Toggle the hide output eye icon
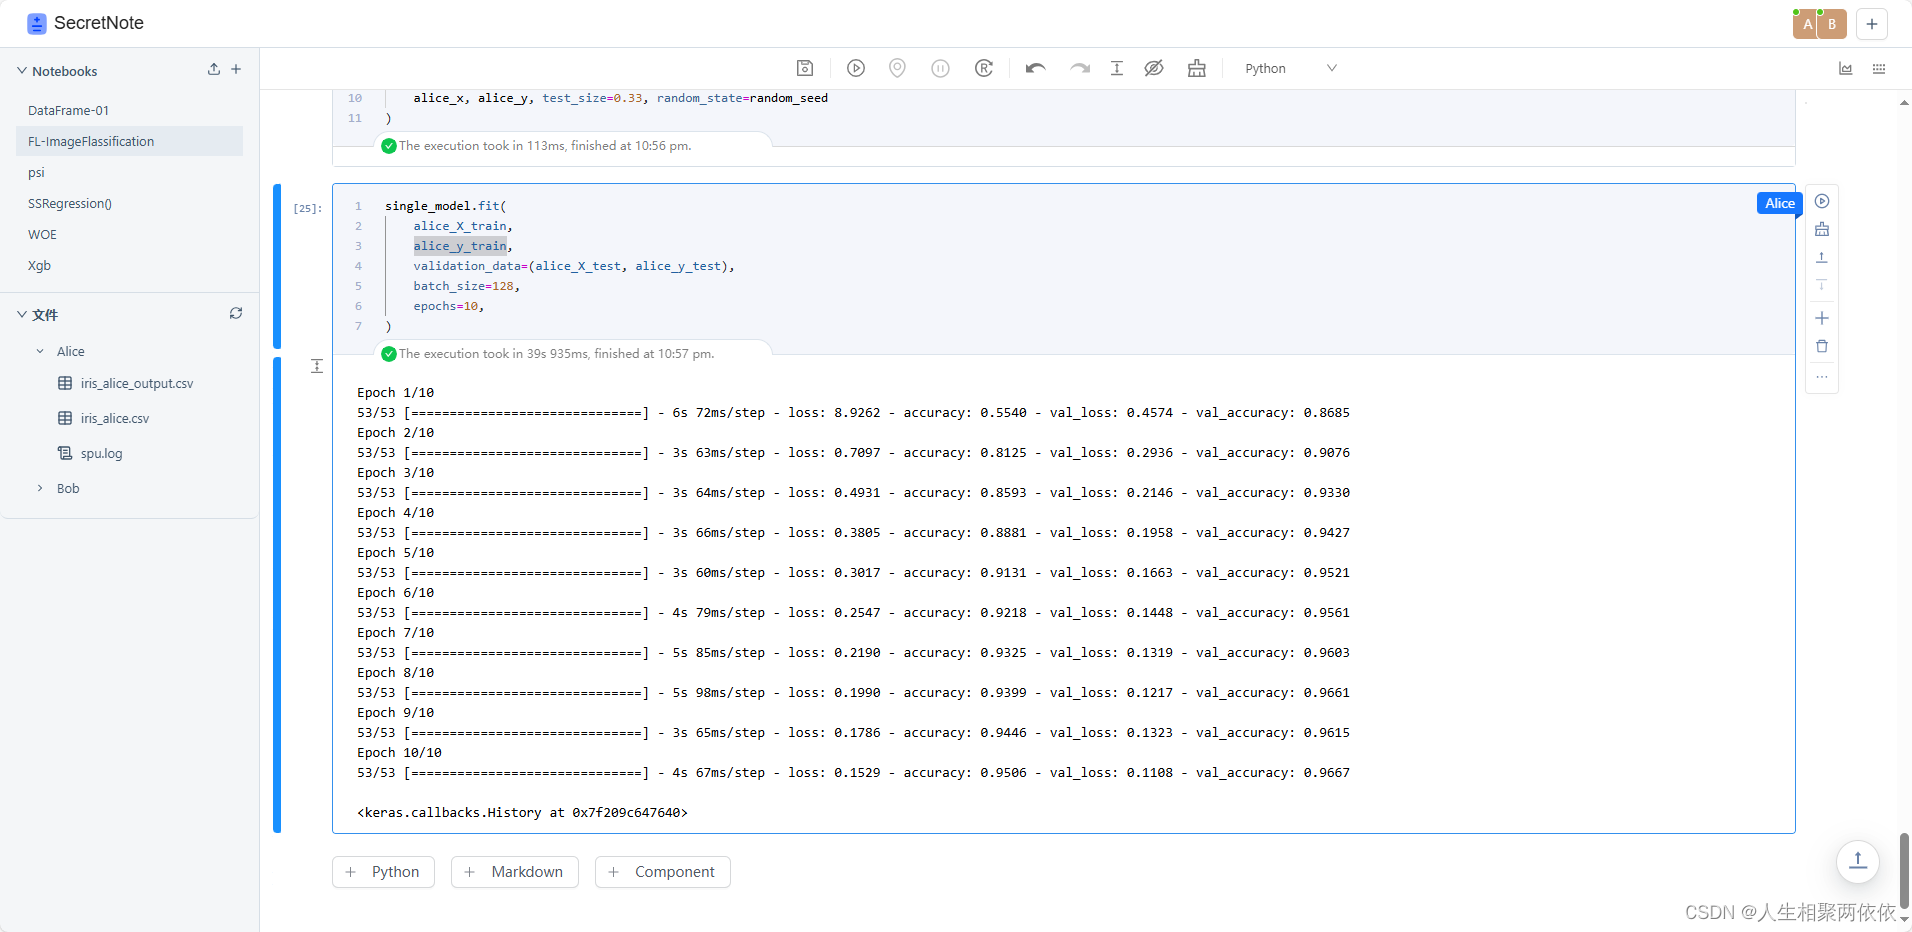Image resolution: width=1912 pixels, height=932 pixels. tap(1154, 68)
